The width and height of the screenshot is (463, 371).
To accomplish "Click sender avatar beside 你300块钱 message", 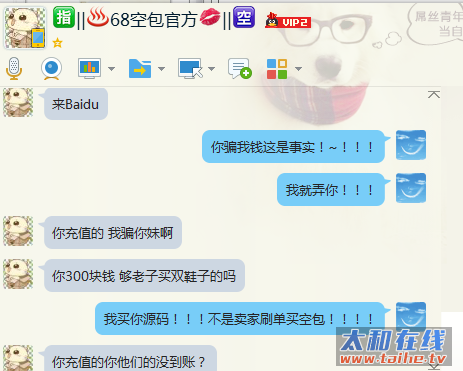I will [x=18, y=274].
